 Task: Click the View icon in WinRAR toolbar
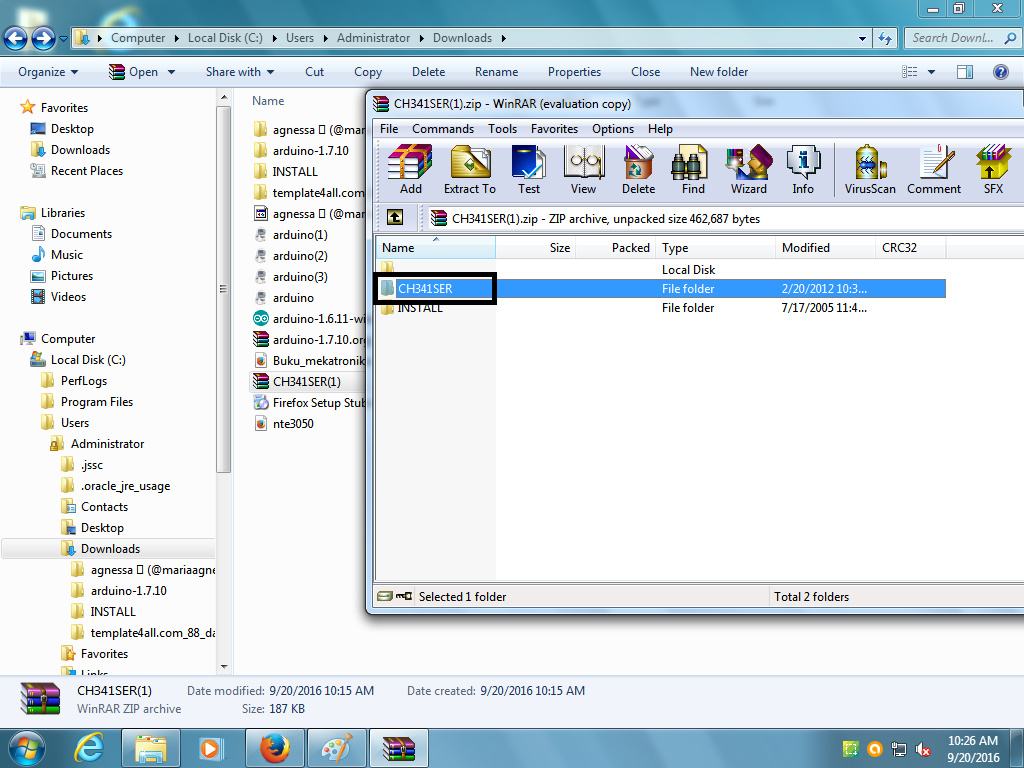tap(583, 169)
